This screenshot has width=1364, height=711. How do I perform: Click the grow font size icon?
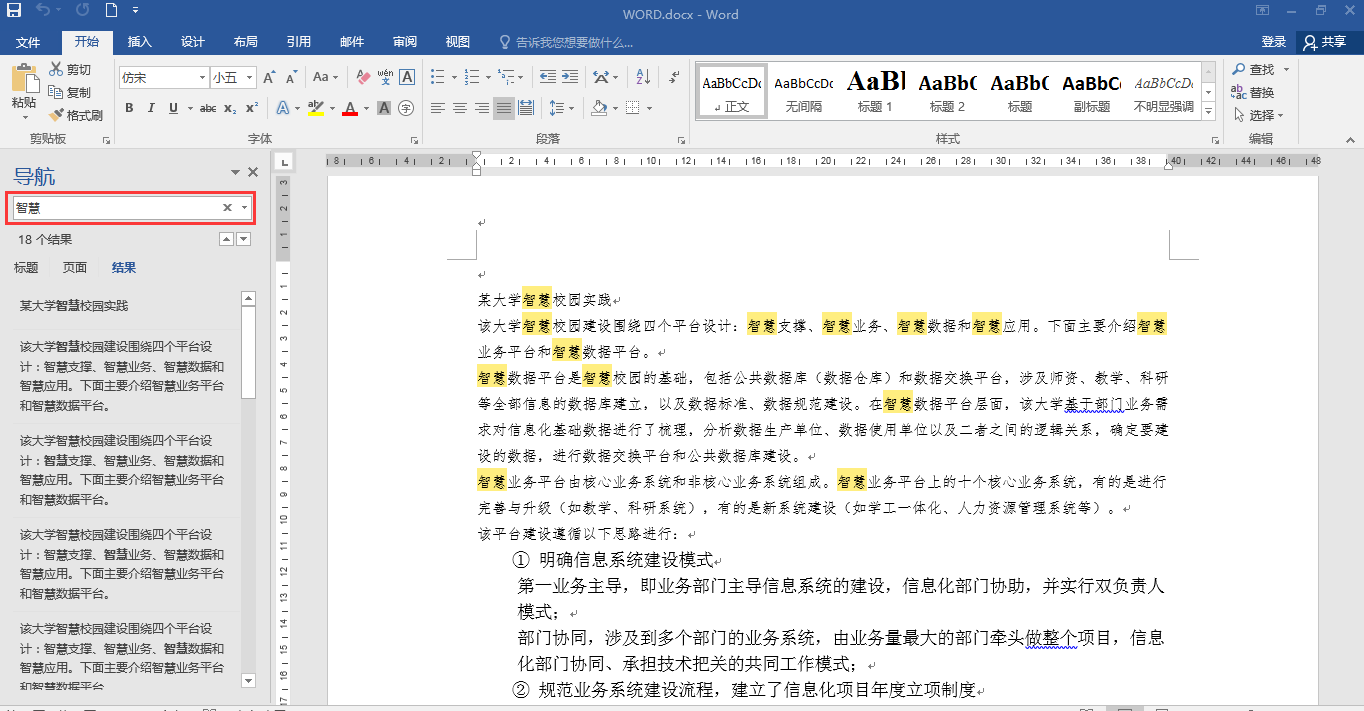pyautogui.click(x=269, y=77)
